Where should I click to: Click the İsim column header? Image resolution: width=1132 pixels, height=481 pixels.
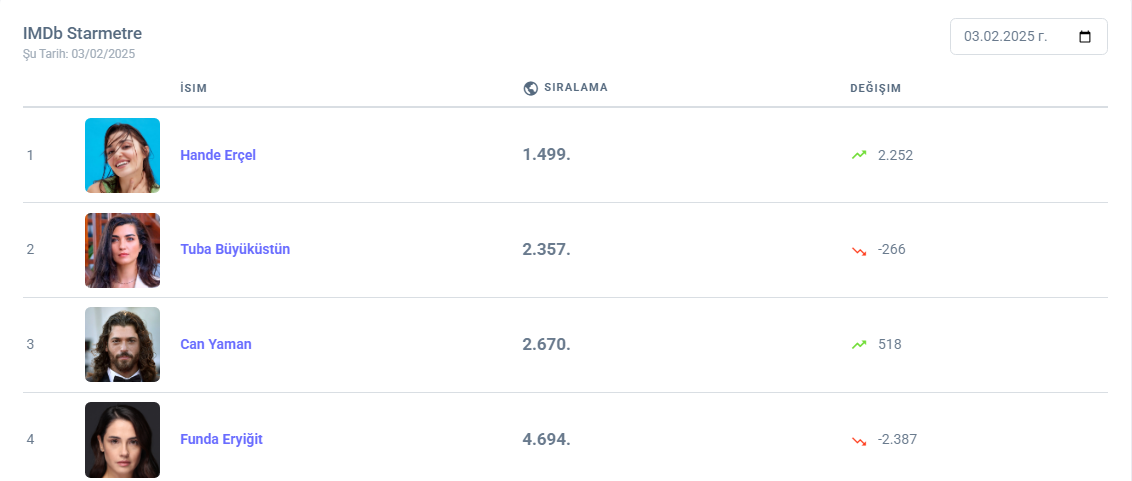194,88
